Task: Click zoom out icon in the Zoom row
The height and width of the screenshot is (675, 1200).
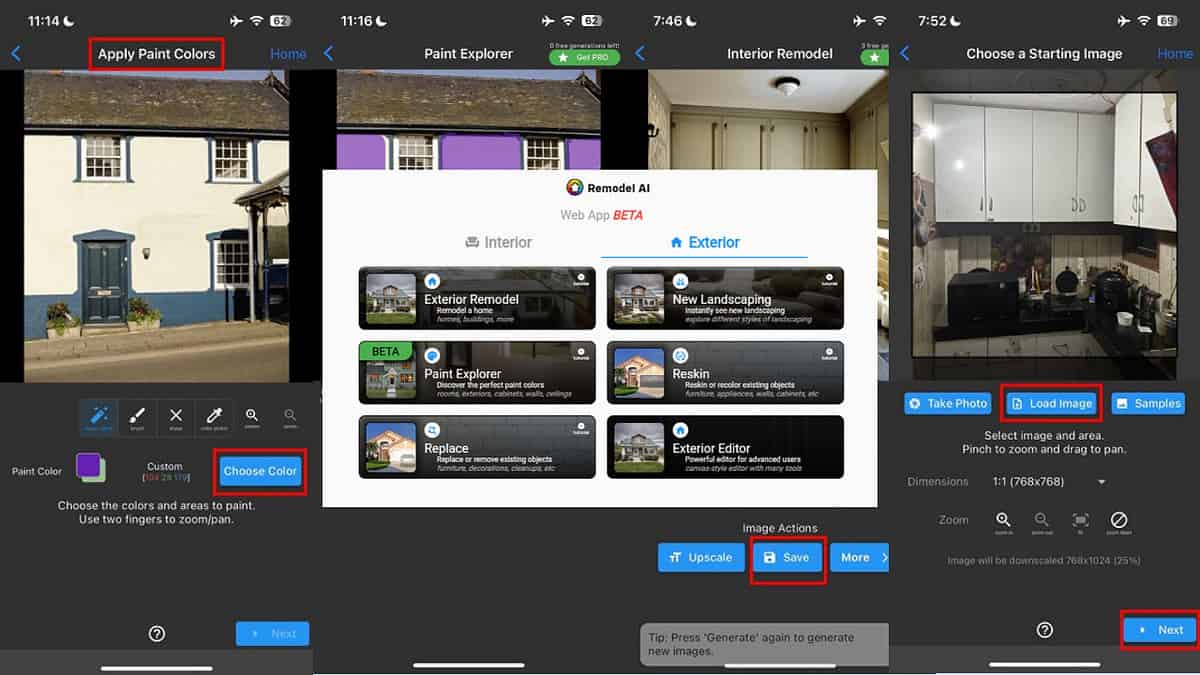Action: pyautogui.click(x=1042, y=521)
